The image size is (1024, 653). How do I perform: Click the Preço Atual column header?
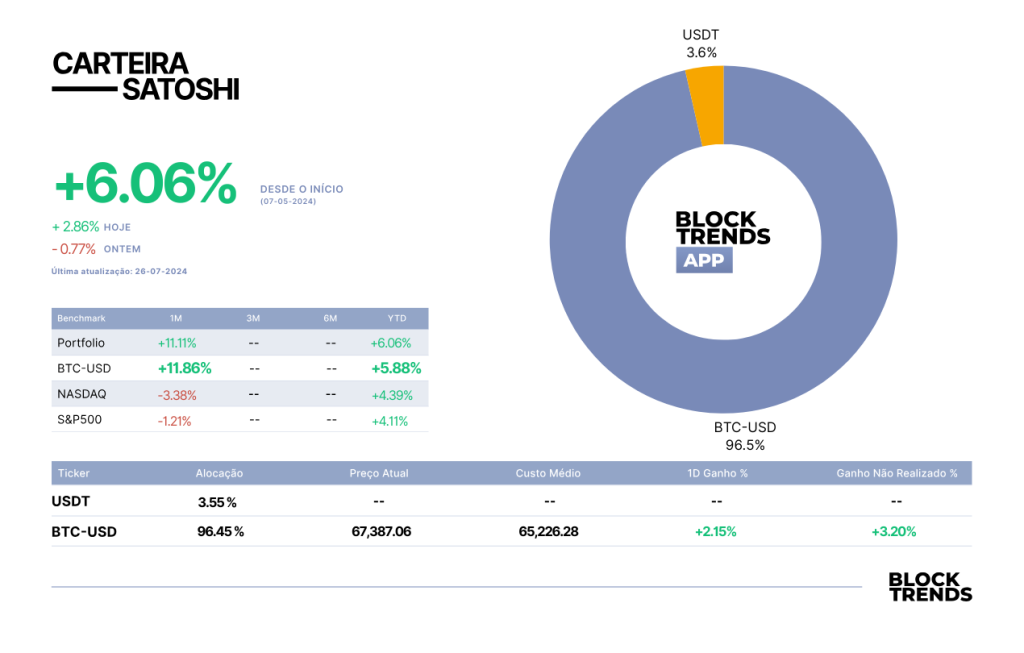(x=379, y=473)
